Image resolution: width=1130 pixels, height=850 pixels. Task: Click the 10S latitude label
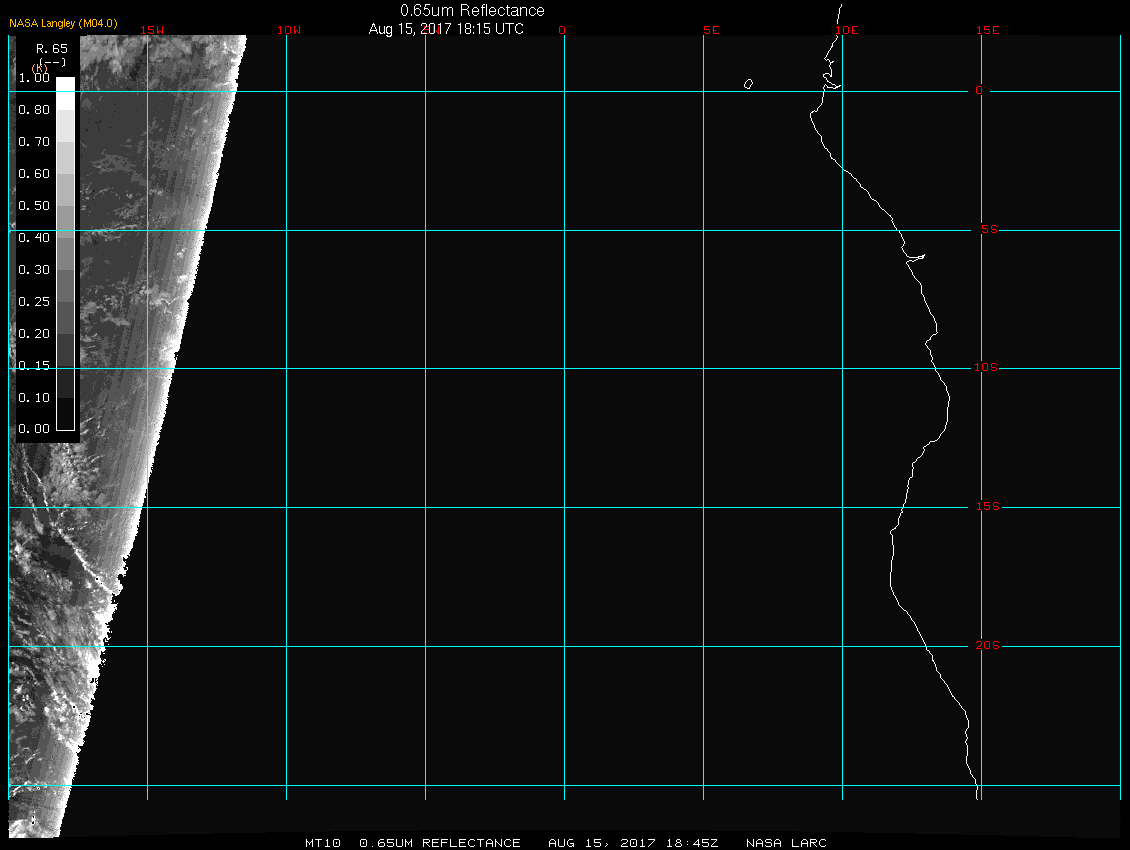(x=986, y=368)
